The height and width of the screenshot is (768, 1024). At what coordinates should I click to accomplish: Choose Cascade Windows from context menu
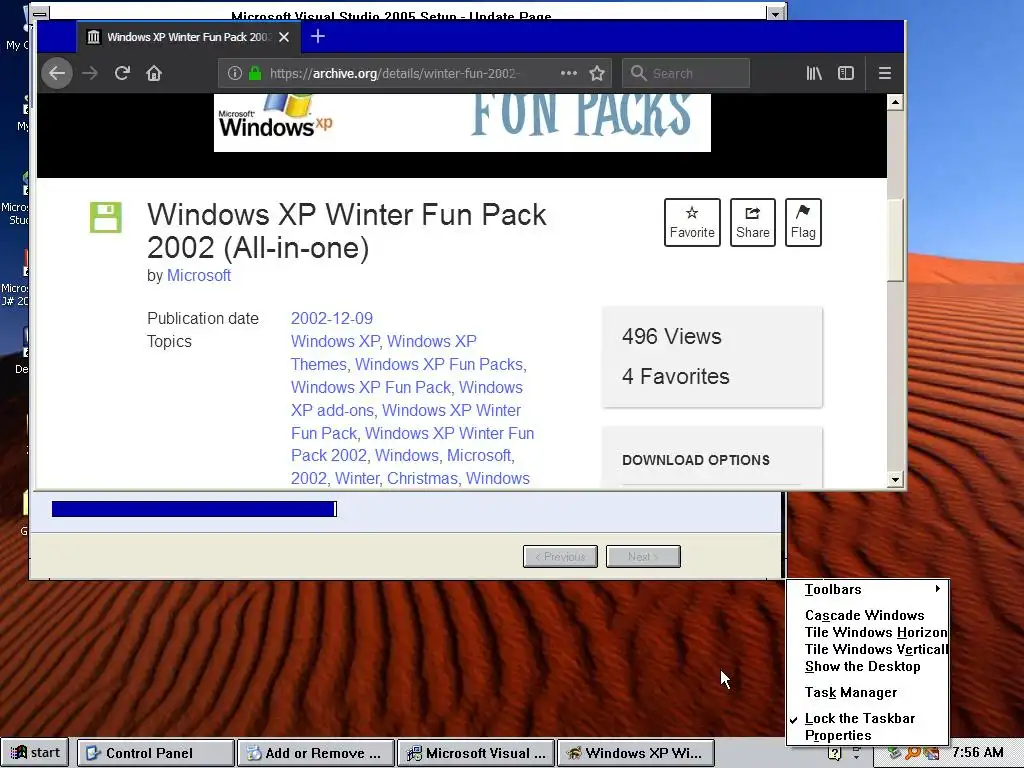click(x=868, y=615)
